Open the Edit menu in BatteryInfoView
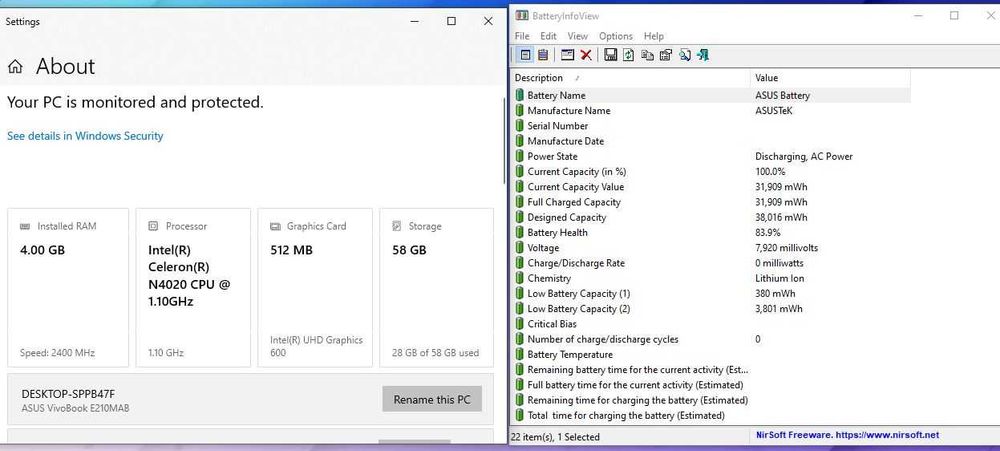1000x451 pixels. pos(548,36)
